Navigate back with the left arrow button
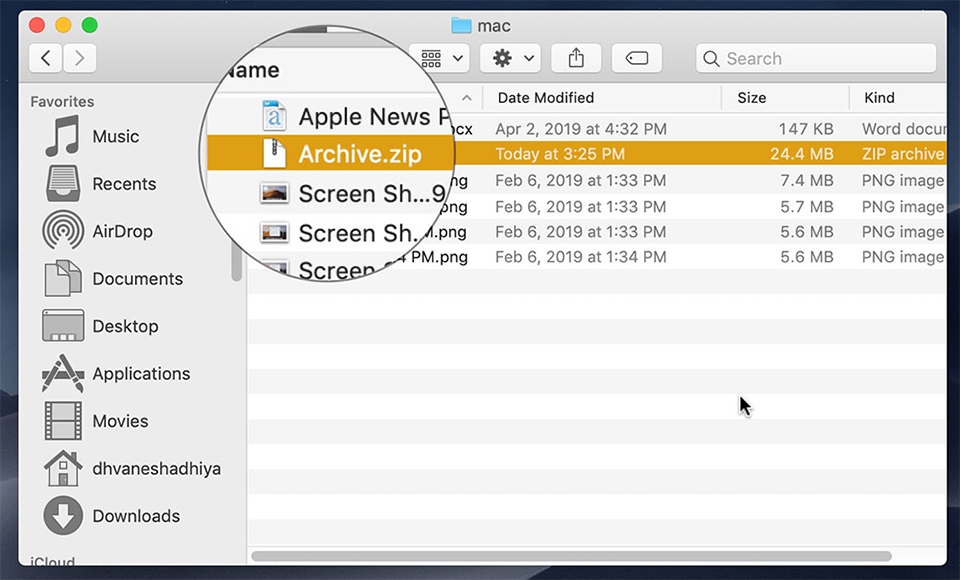The width and height of the screenshot is (960, 580). click(46, 58)
